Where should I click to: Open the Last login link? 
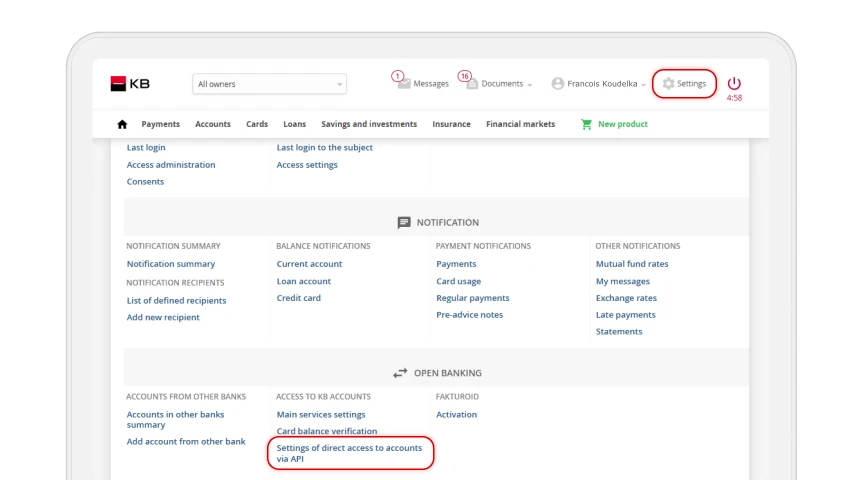[146, 147]
